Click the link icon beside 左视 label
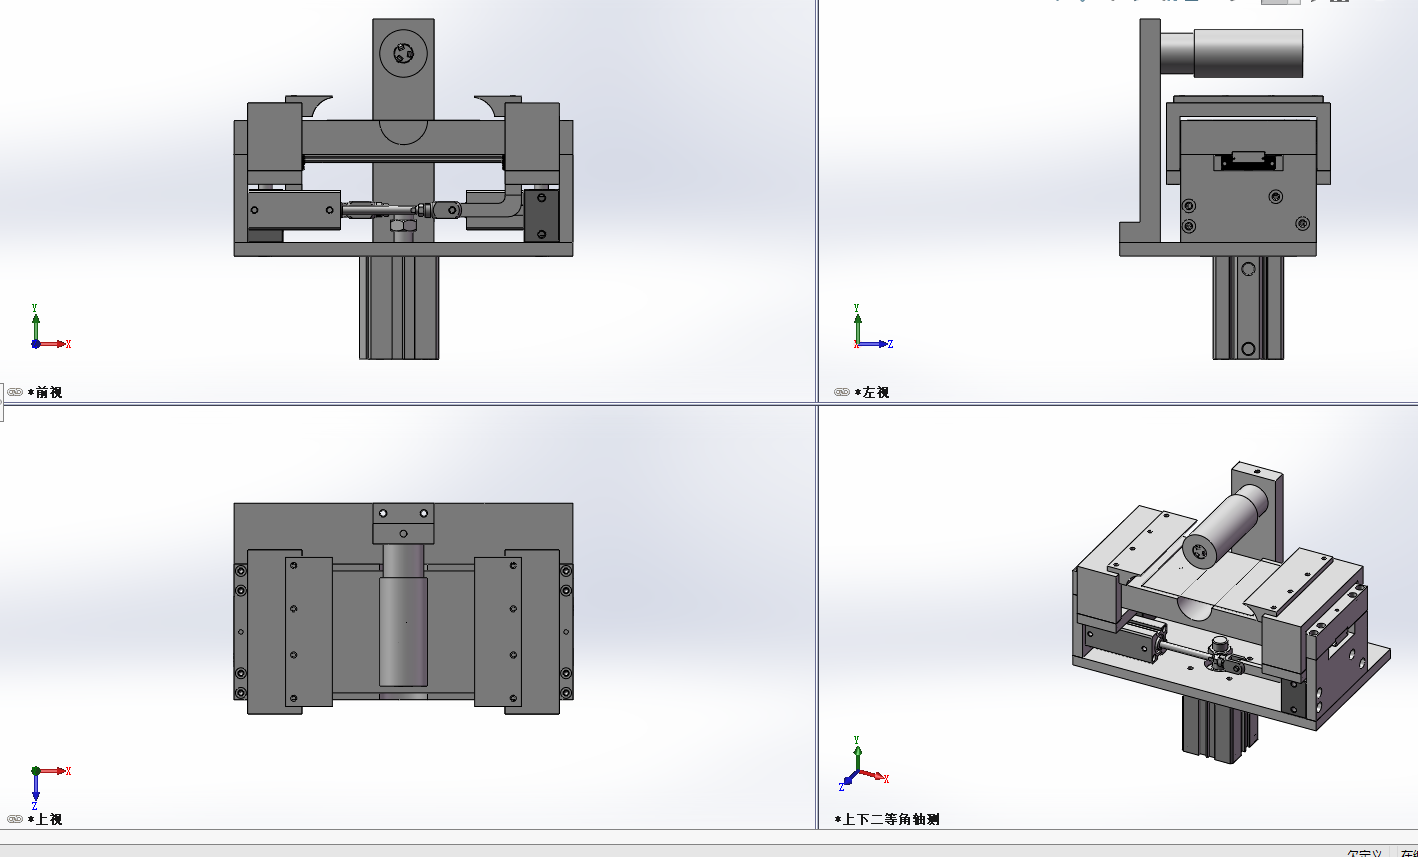This screenshot has width=1418, height=857. (x=842, y=393)
